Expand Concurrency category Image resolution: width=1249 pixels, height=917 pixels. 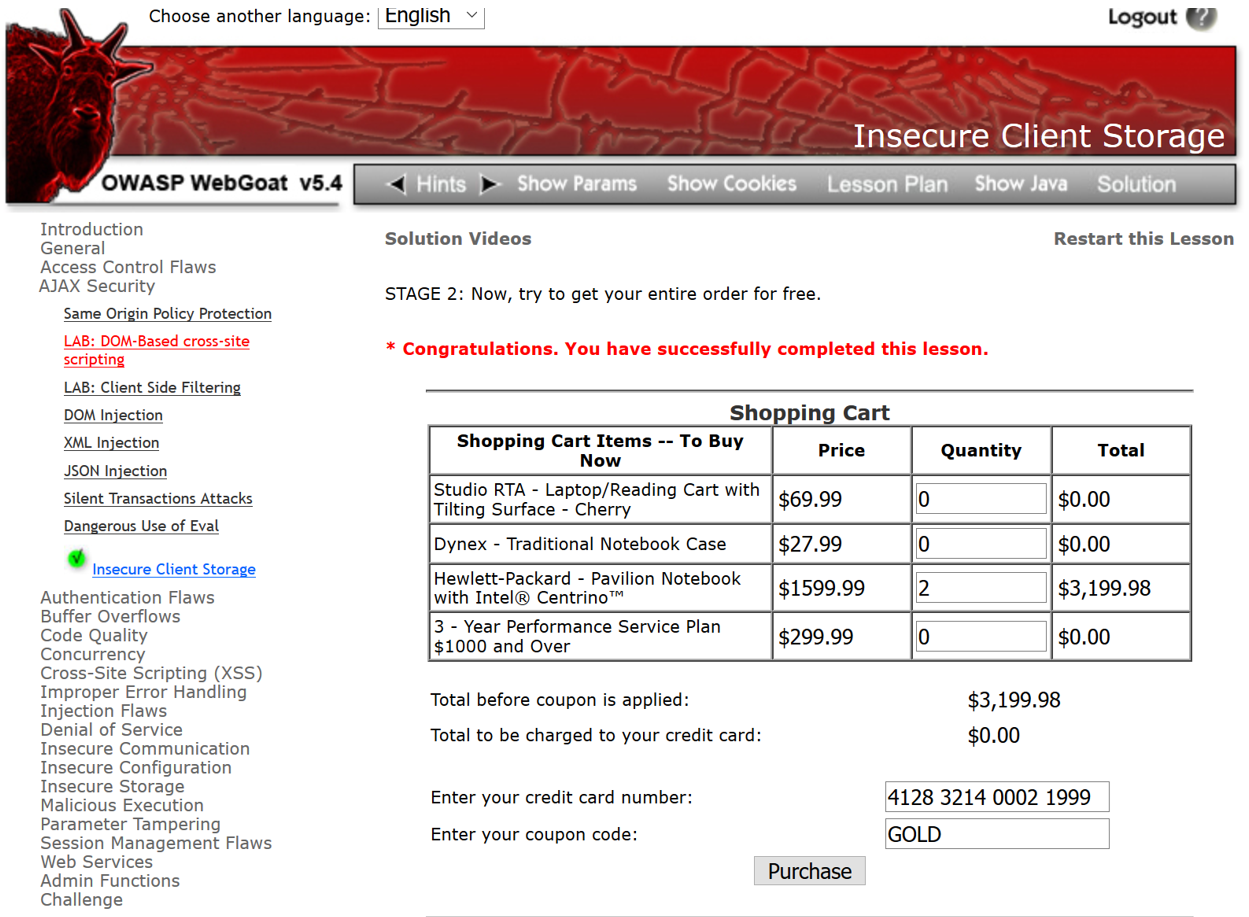[92, 655]
